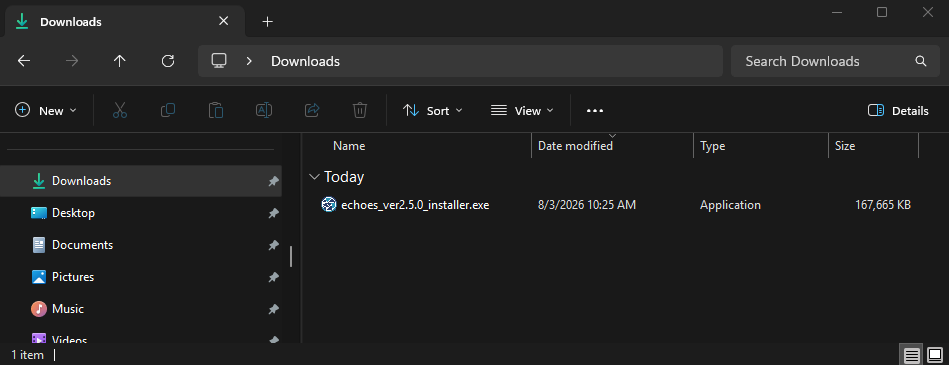Click the Delete trash icon
The width and height of the screenshot is (949, 365).
tap(360, 111)
